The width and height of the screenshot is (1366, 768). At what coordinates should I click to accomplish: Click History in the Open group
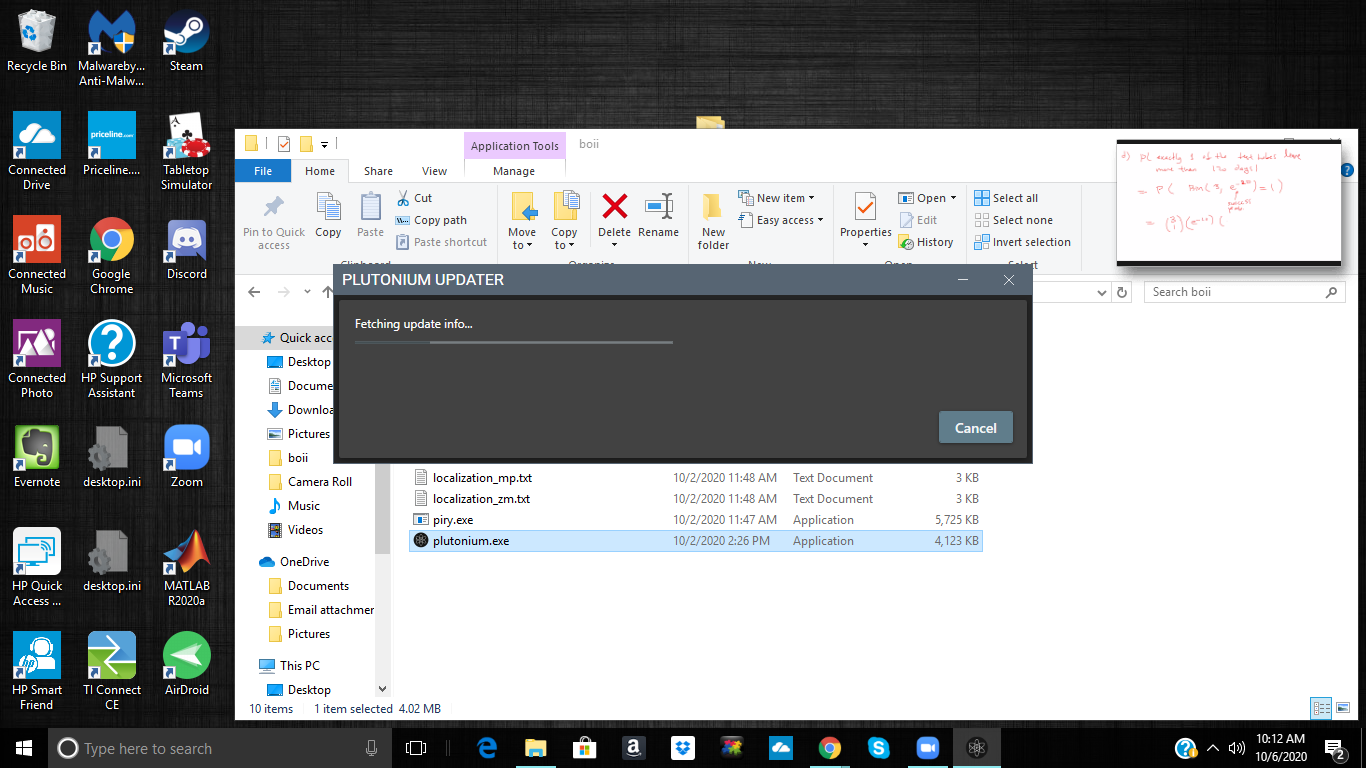(x=926, y=242)
